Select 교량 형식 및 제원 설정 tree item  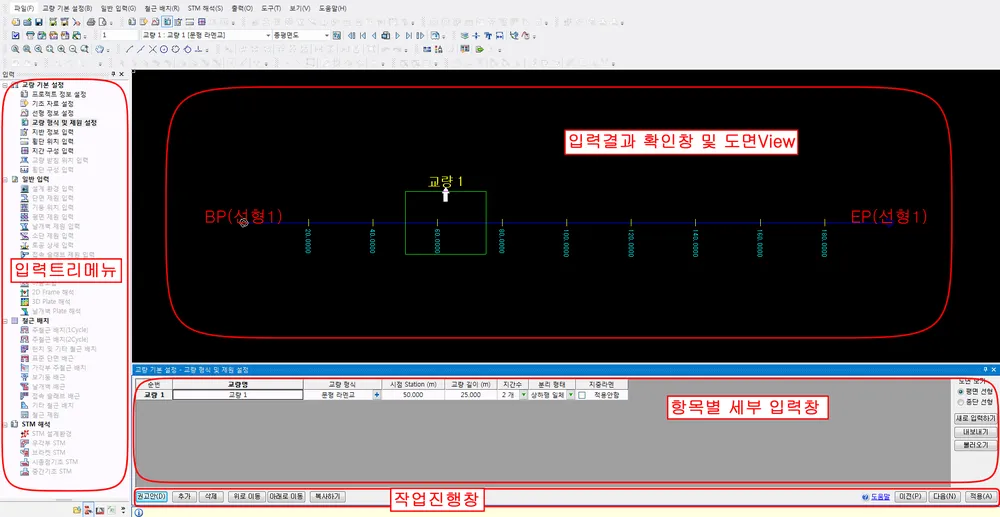[64, 122]
